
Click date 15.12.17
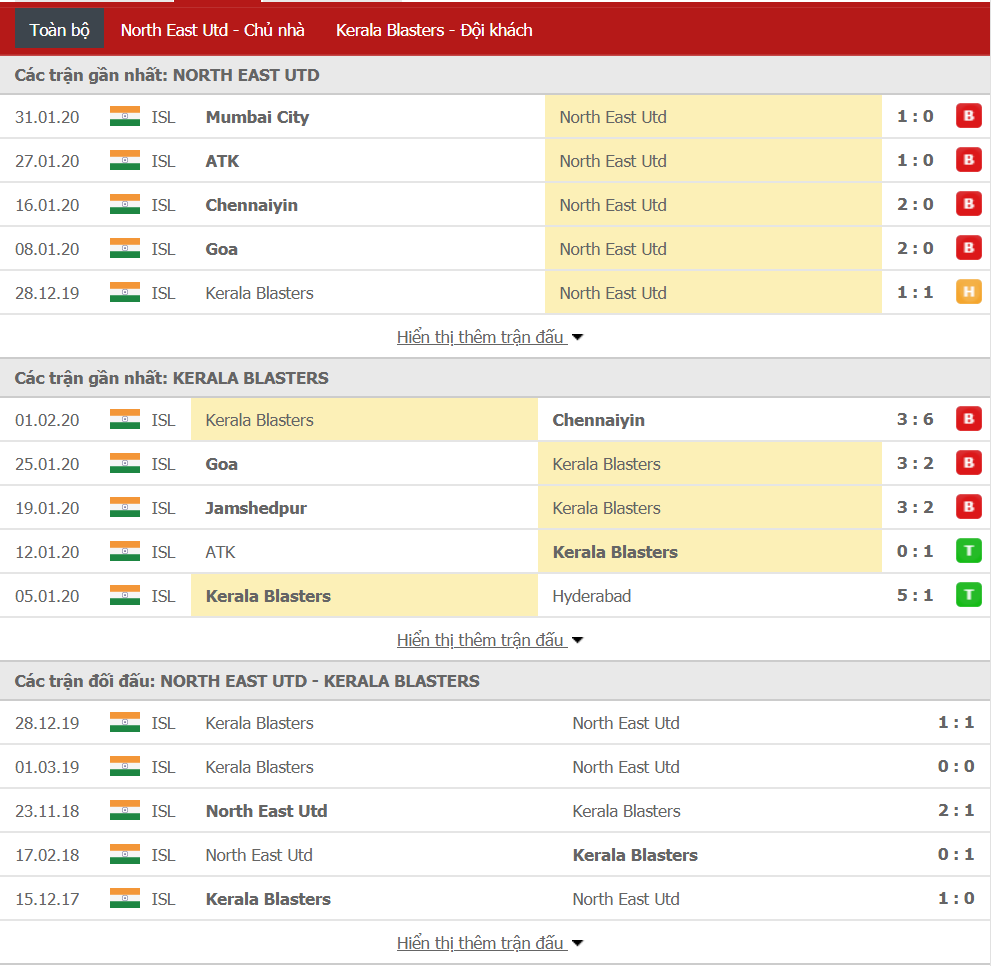click(47, 899)
